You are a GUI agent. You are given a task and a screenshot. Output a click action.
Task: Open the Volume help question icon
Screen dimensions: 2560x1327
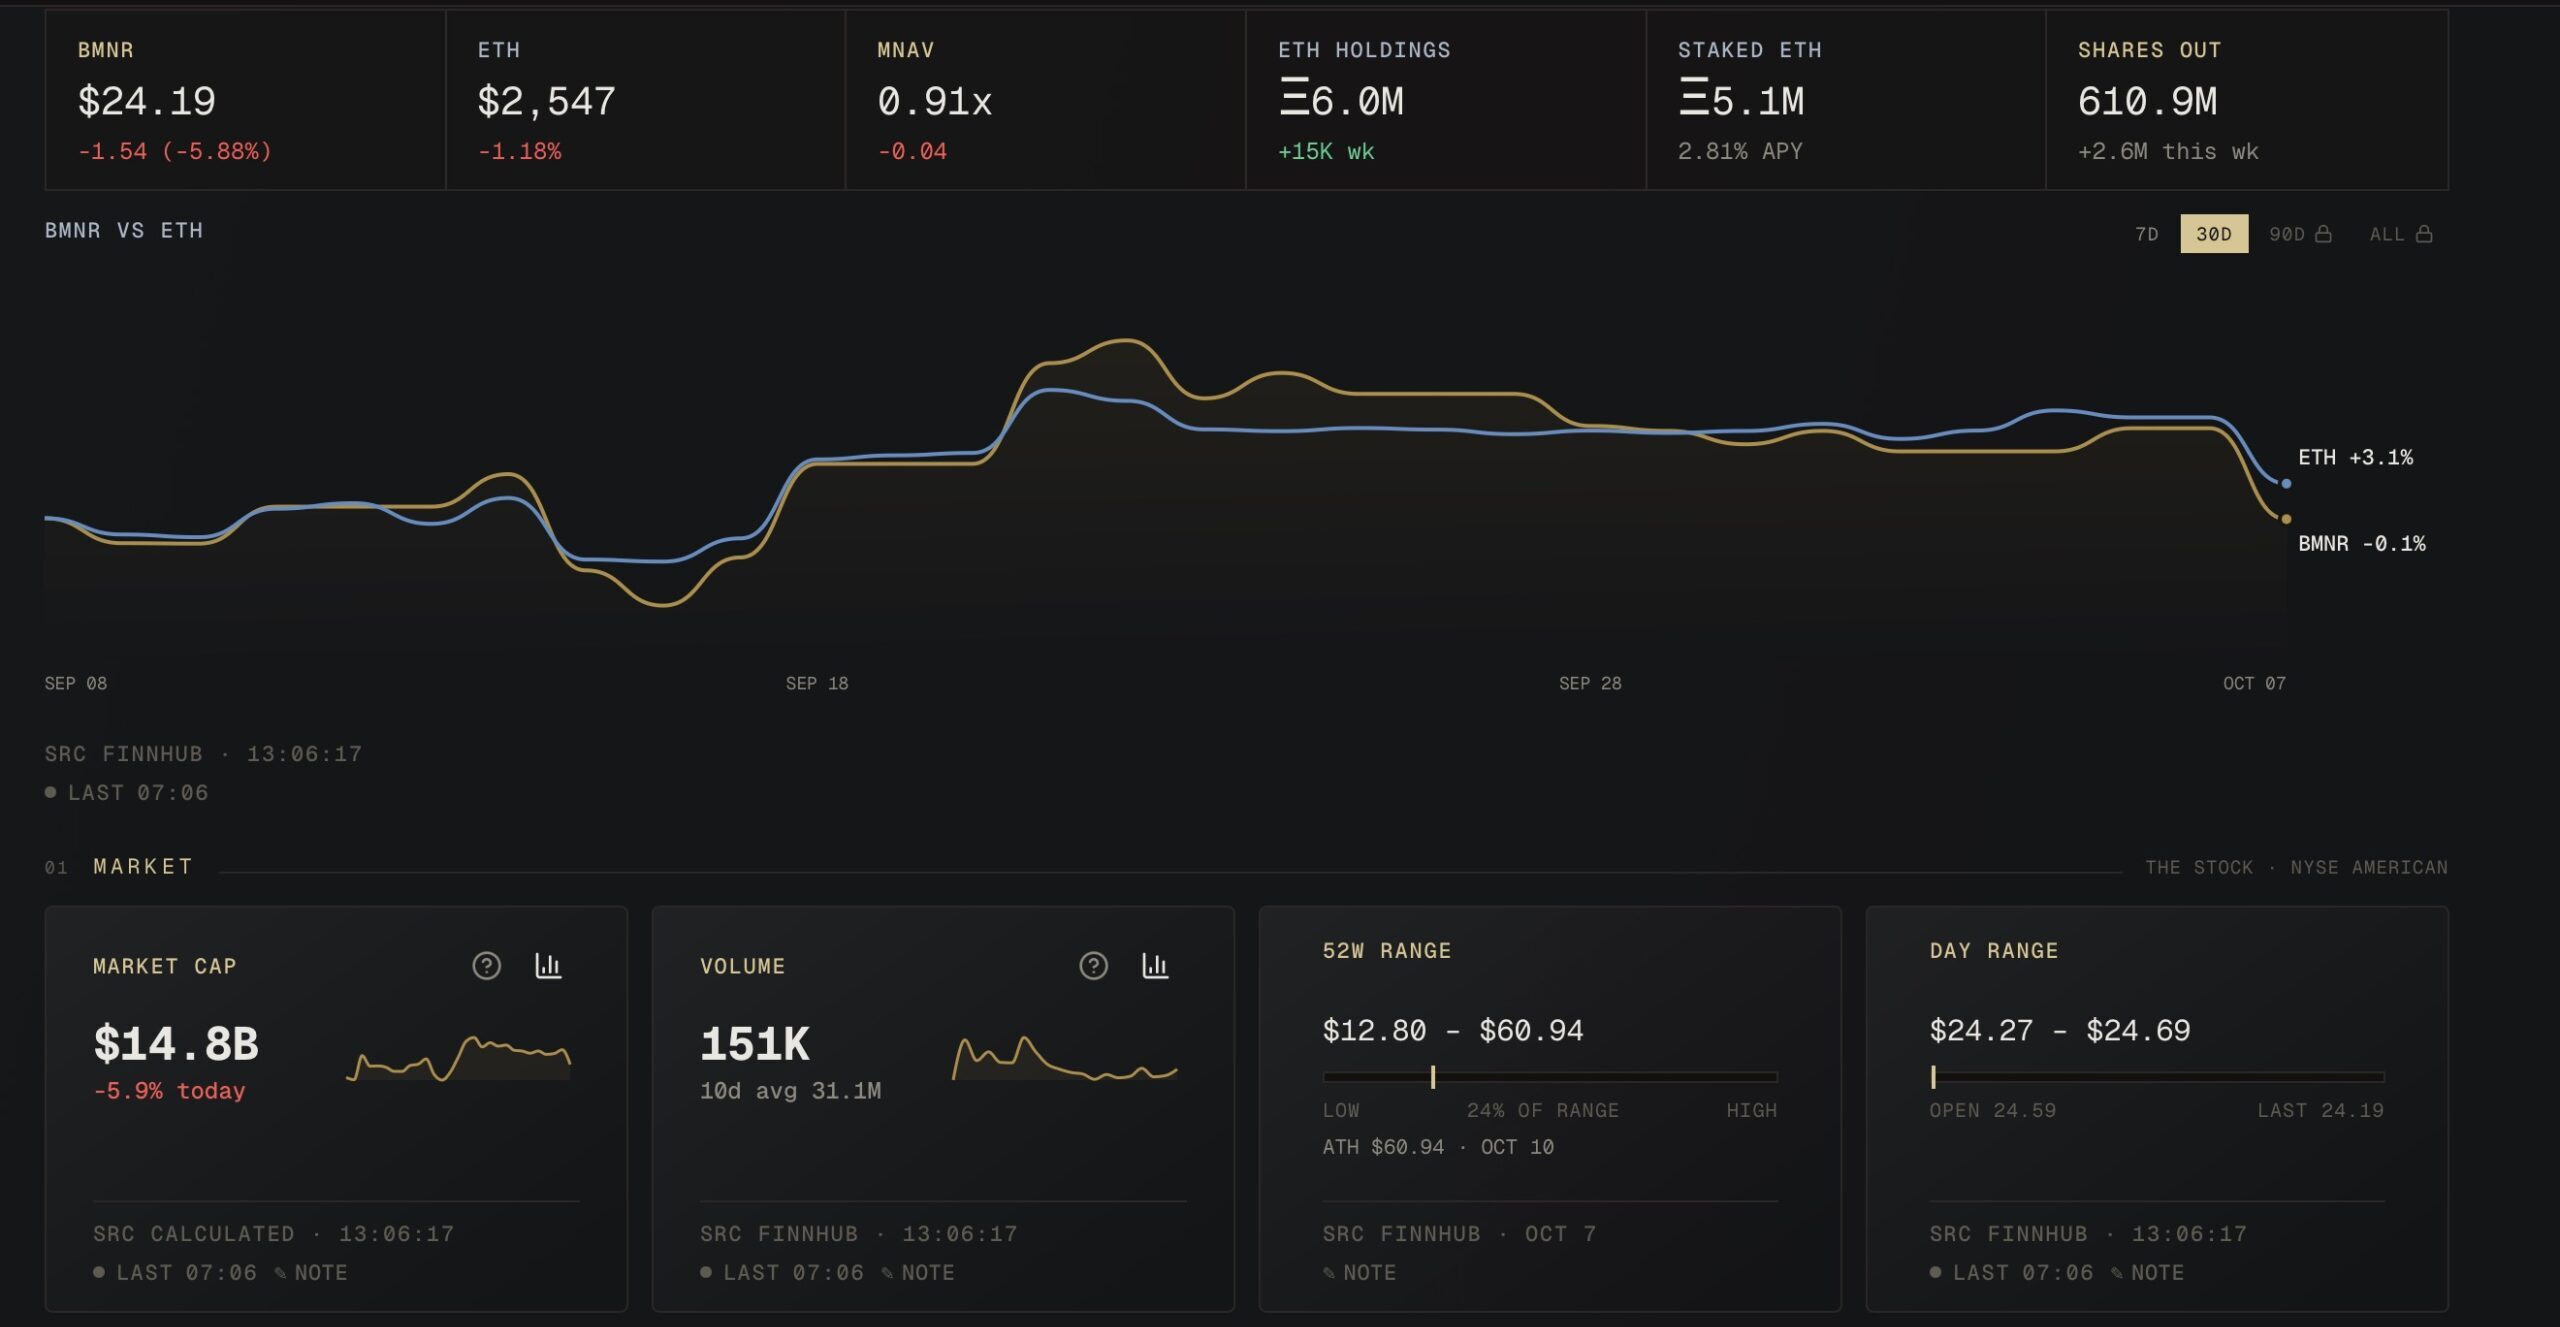(x=1093, y=965)
